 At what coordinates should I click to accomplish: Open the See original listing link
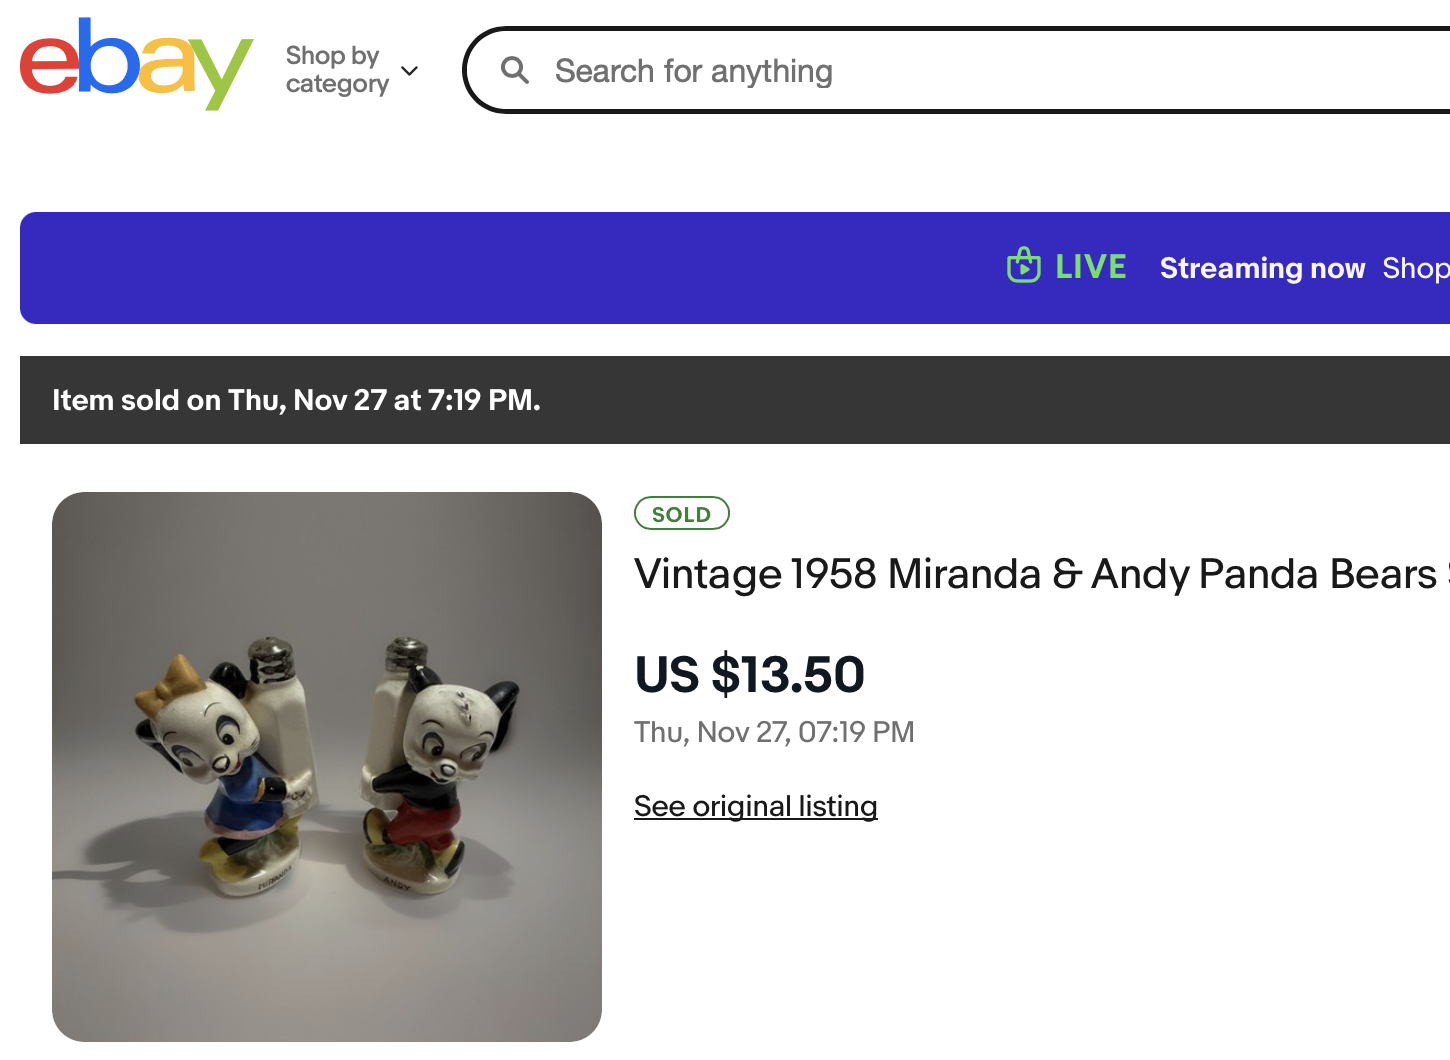coord(755,806)
